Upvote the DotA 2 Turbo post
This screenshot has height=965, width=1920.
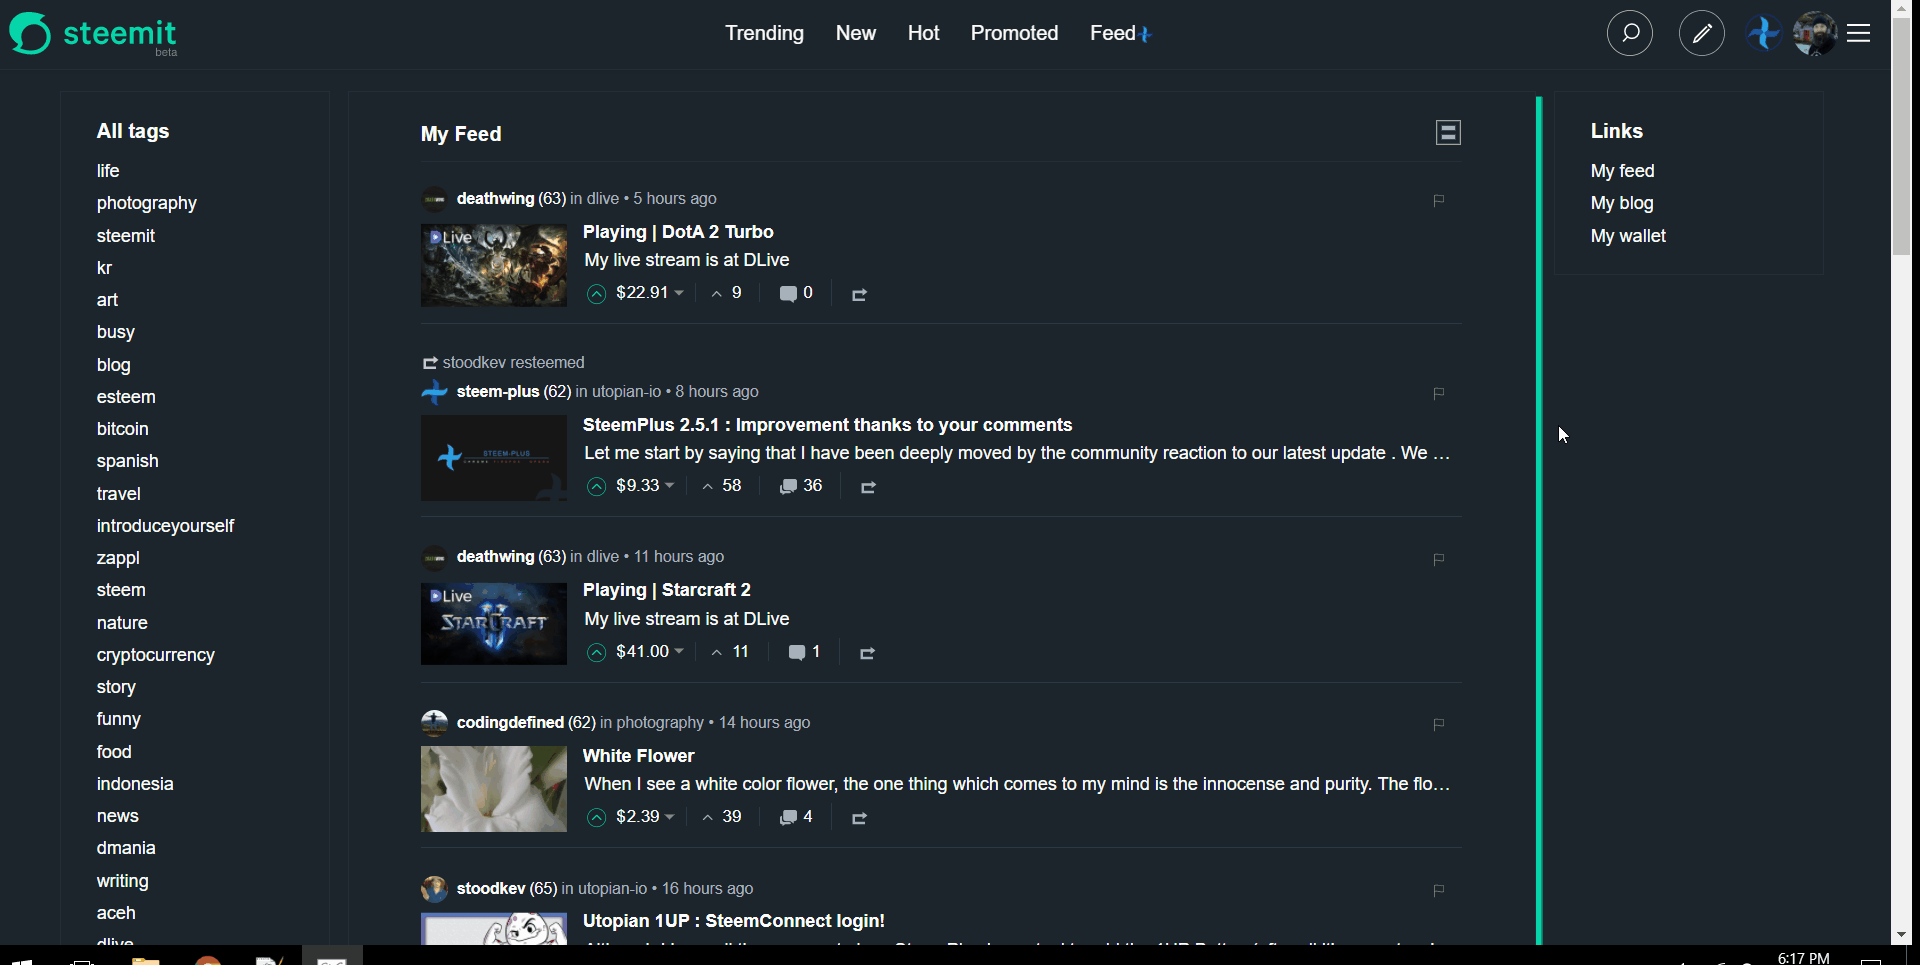(597, 293)
